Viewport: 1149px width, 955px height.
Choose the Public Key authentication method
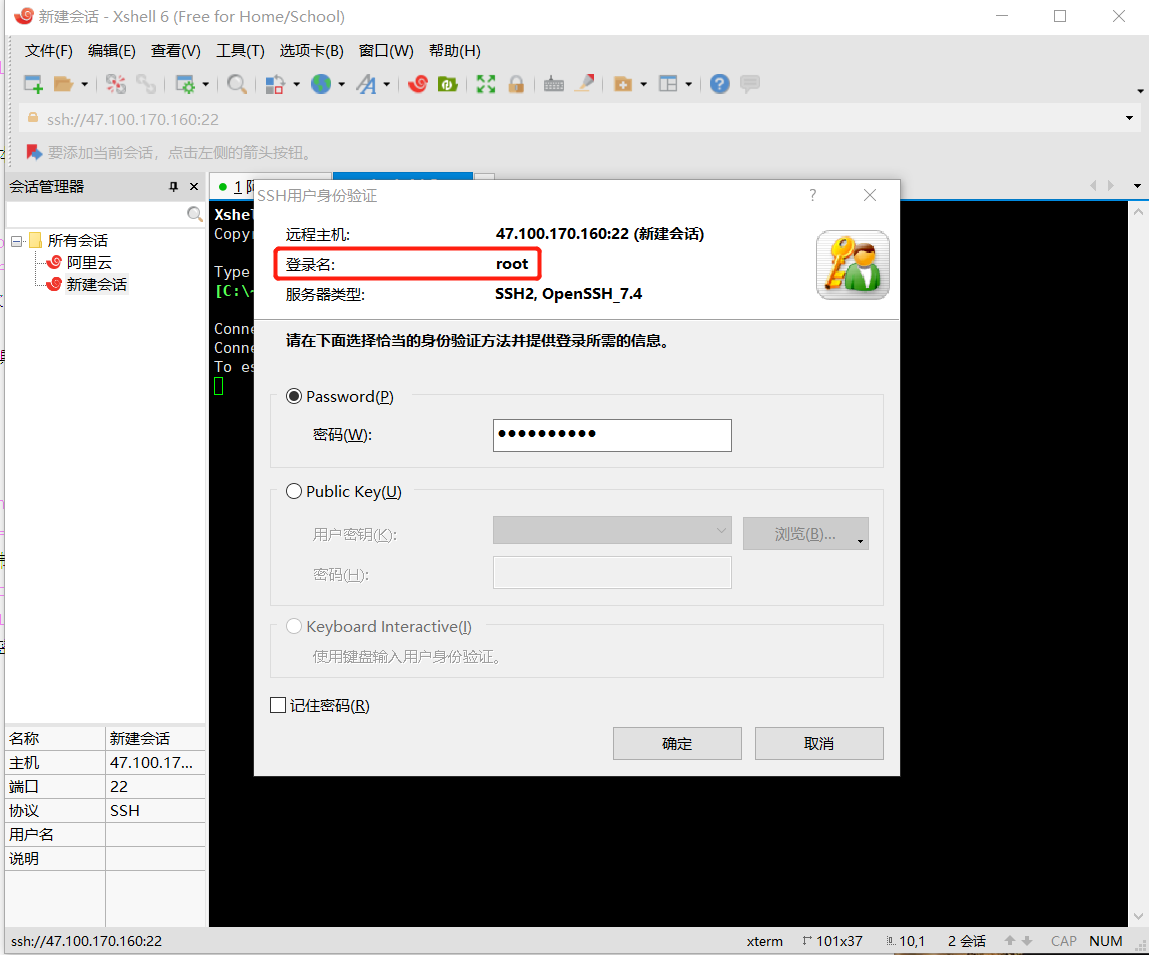294,491
